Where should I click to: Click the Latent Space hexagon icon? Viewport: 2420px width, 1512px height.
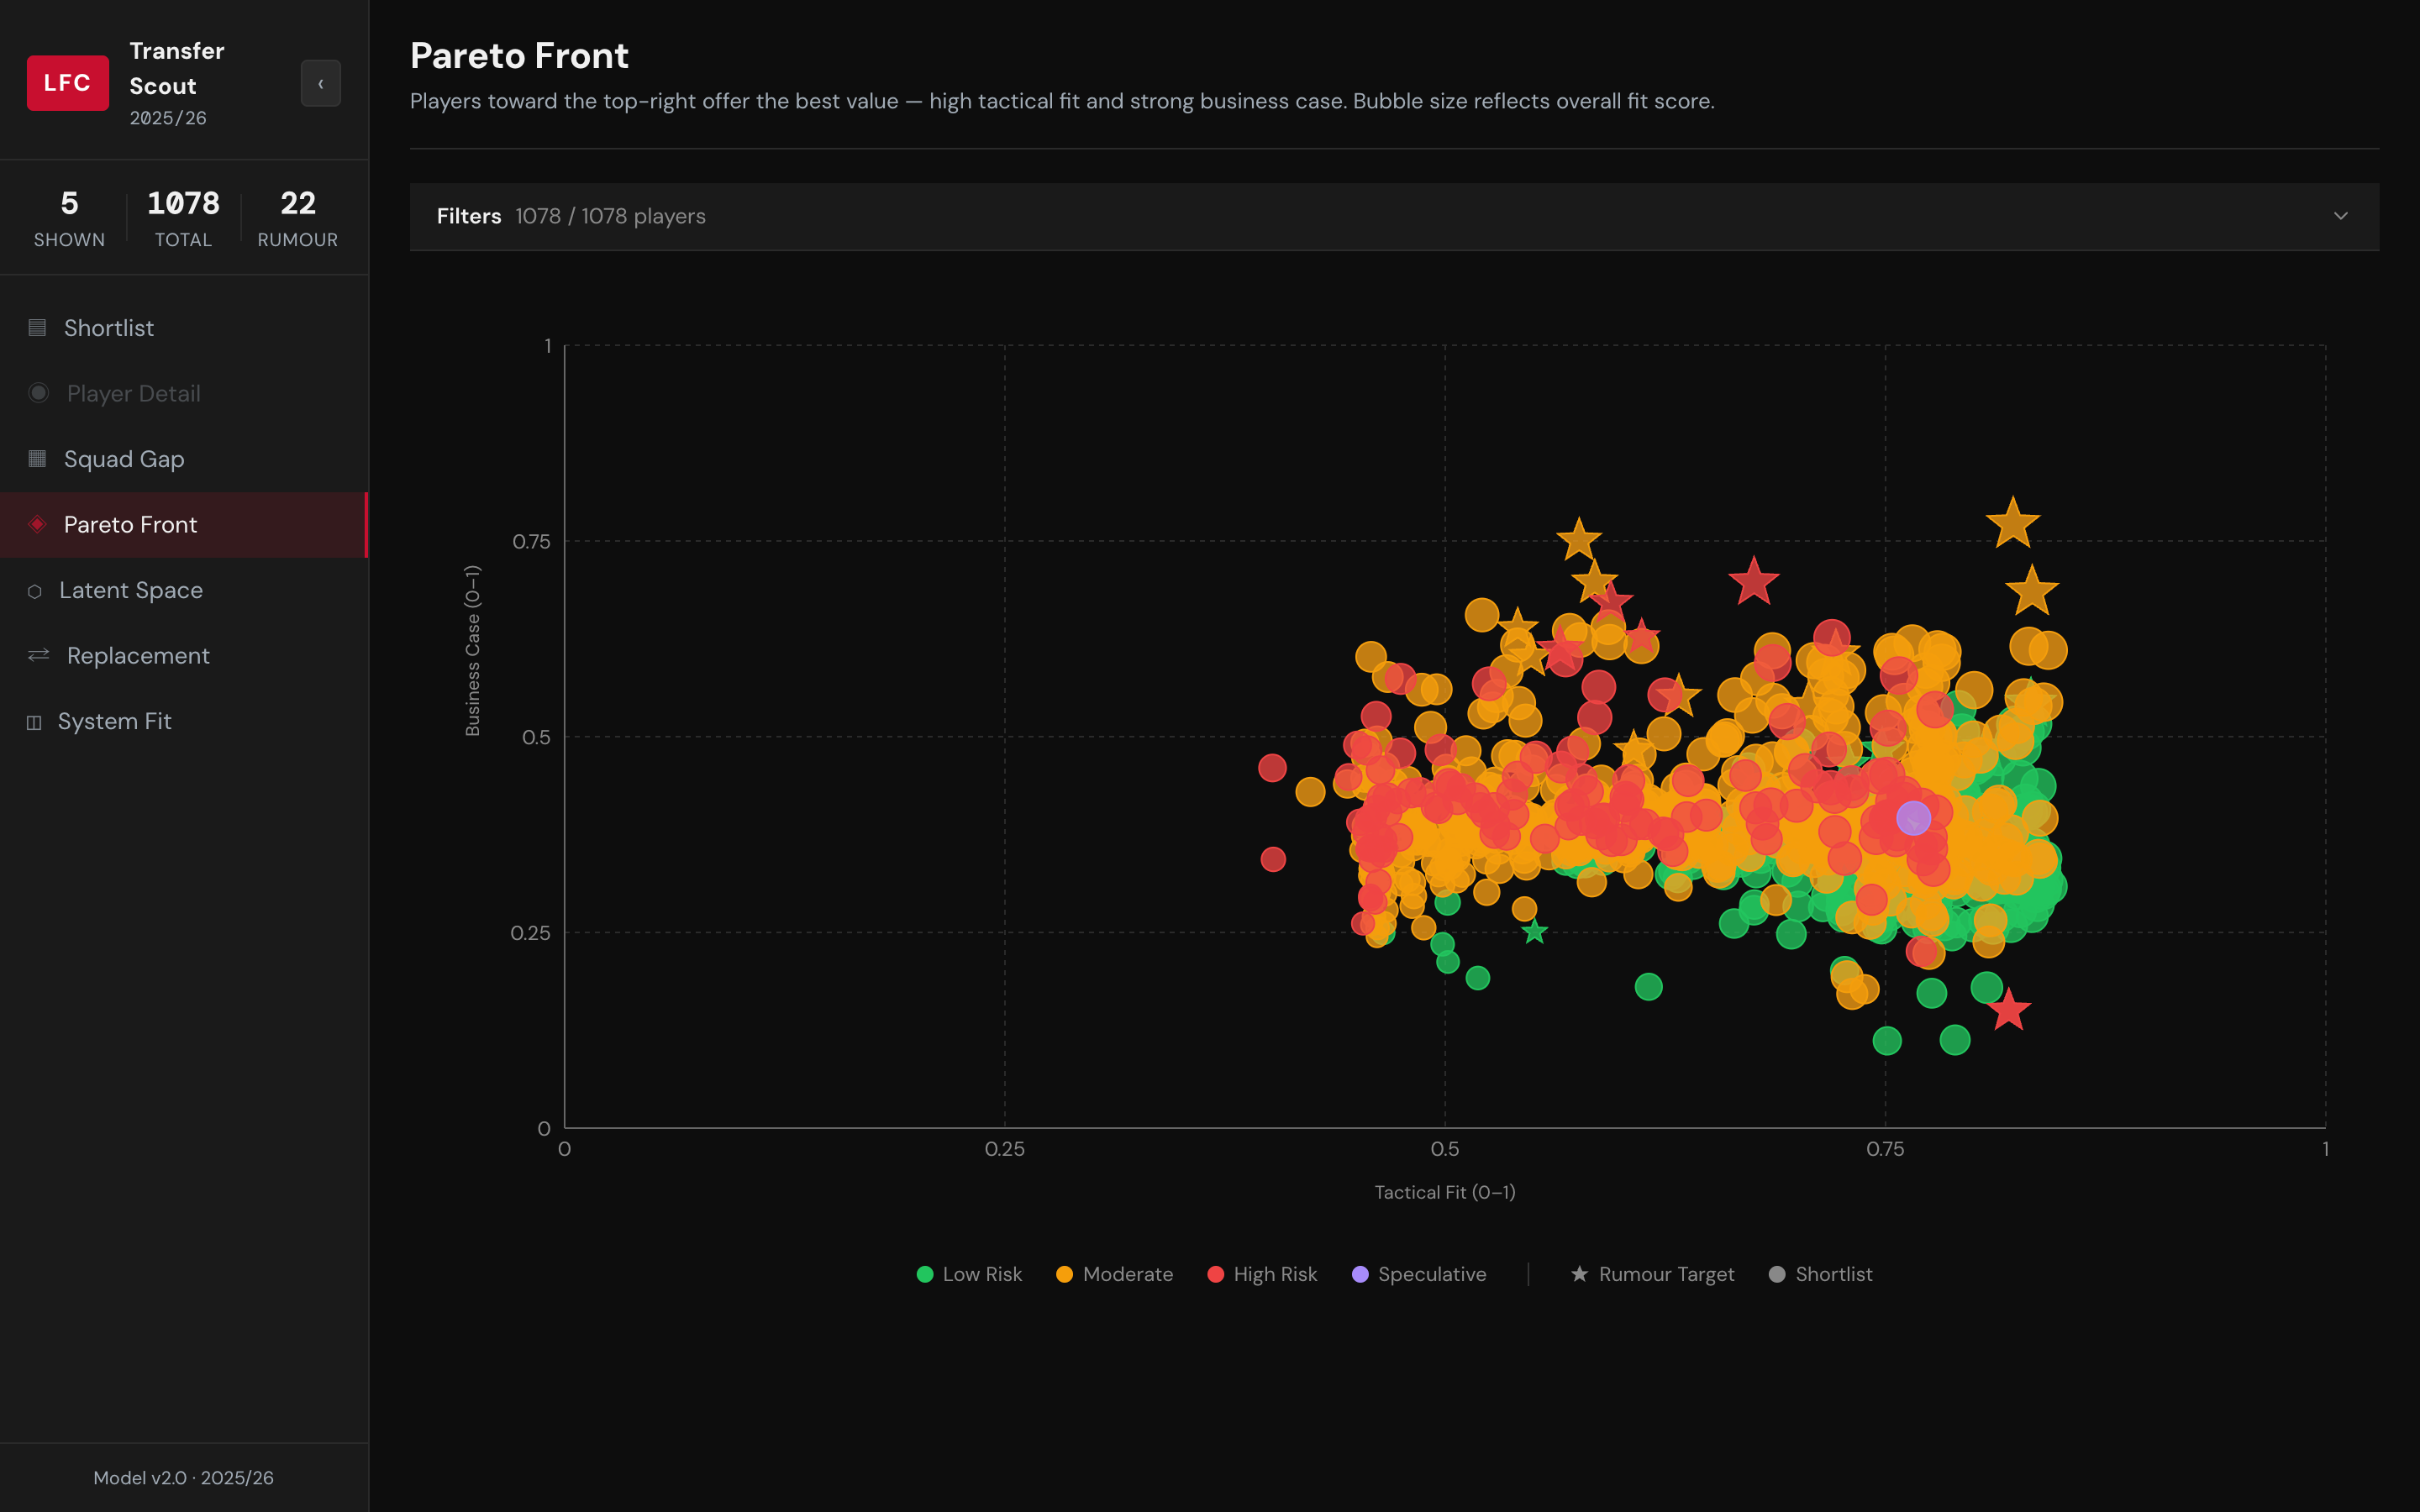click(35, 591)
